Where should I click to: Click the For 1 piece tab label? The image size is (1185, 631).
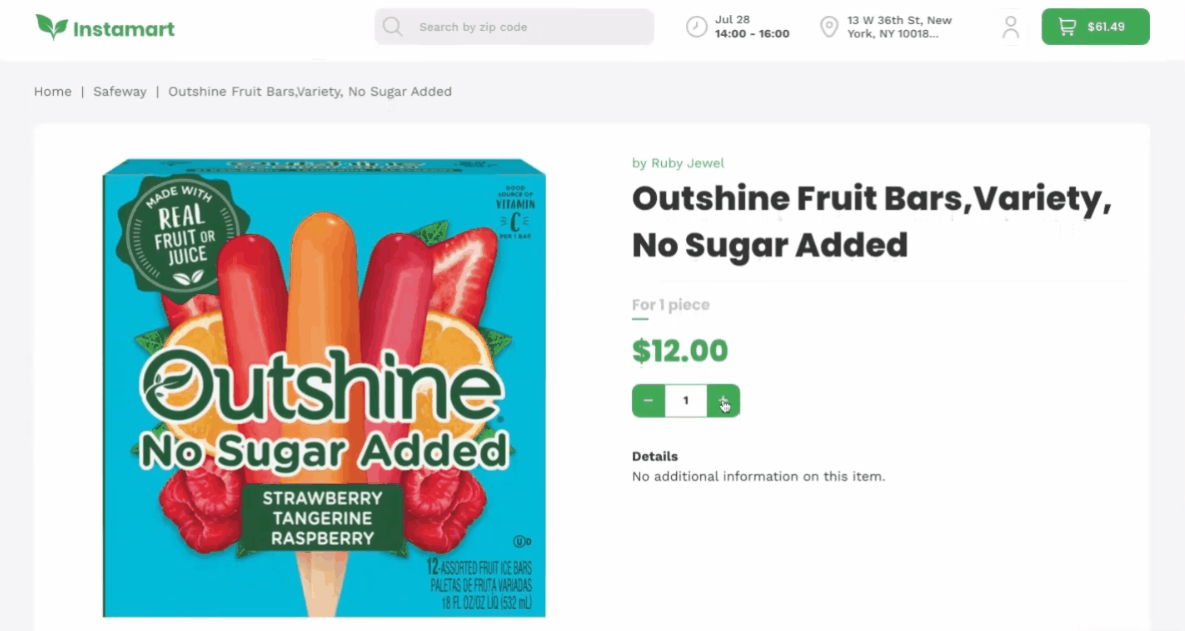click(670, 305)
